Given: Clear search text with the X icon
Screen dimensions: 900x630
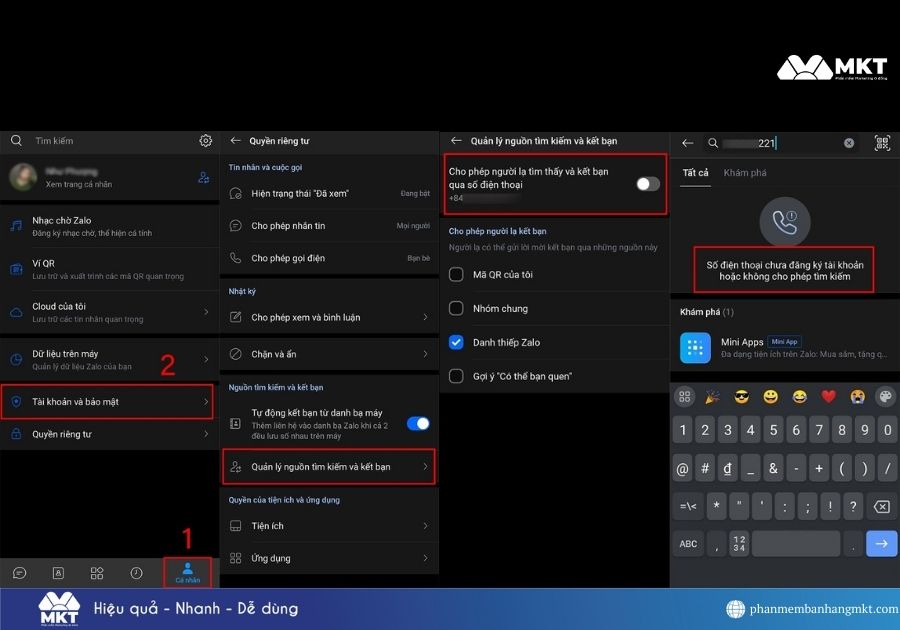Looking at the screenshot, I should coord(849,143).
